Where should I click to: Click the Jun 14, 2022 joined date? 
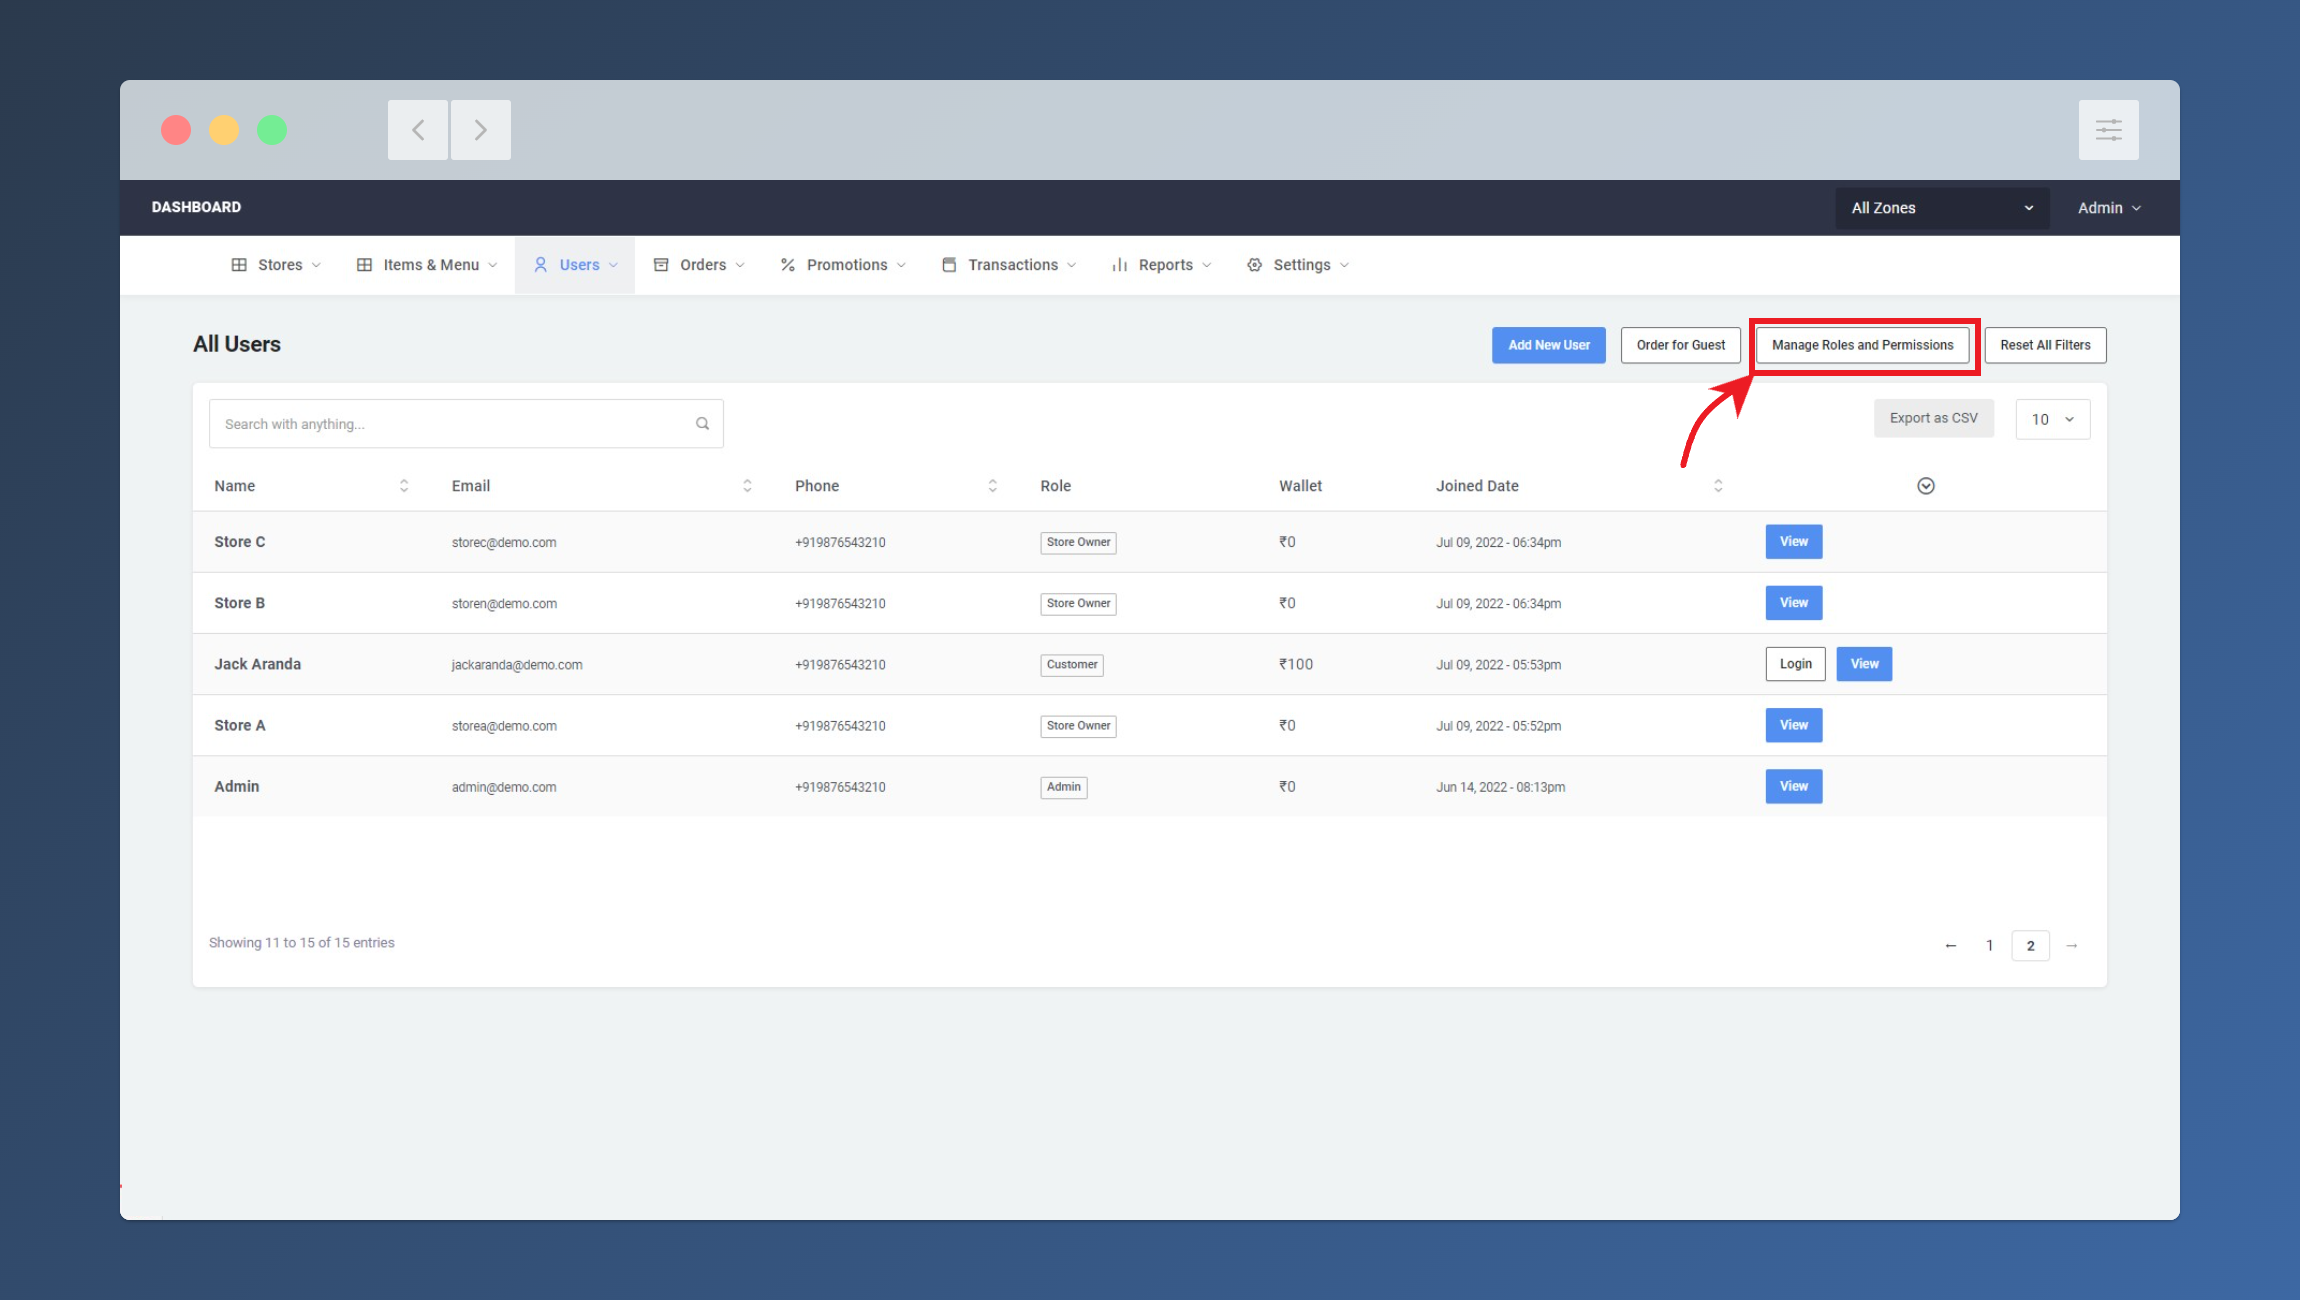tap(1501, 787)
